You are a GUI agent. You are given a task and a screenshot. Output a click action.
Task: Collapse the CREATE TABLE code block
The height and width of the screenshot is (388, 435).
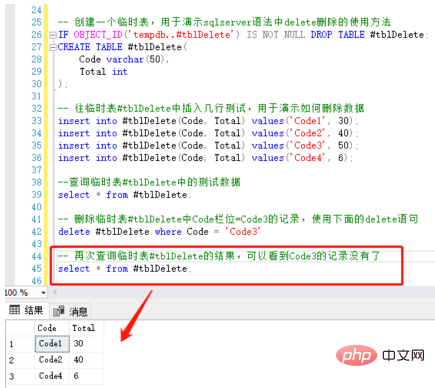coord(53,47)
